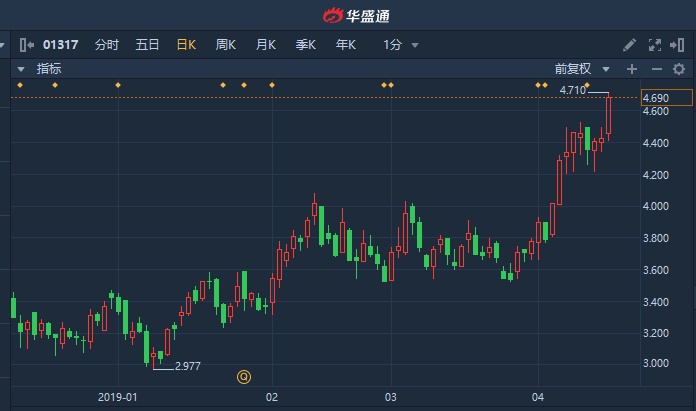This screenshot has height=411, width=696.
Task: Click the event diamond marker above 2019-01
Action: pos(118,85)
